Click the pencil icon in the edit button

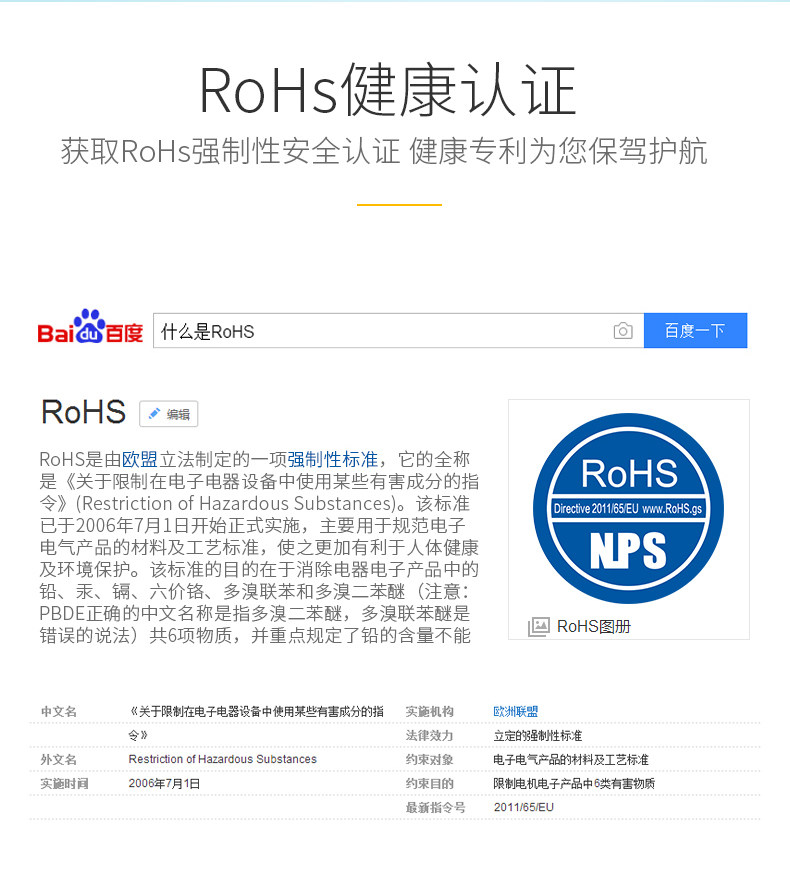tap(154, 414)
